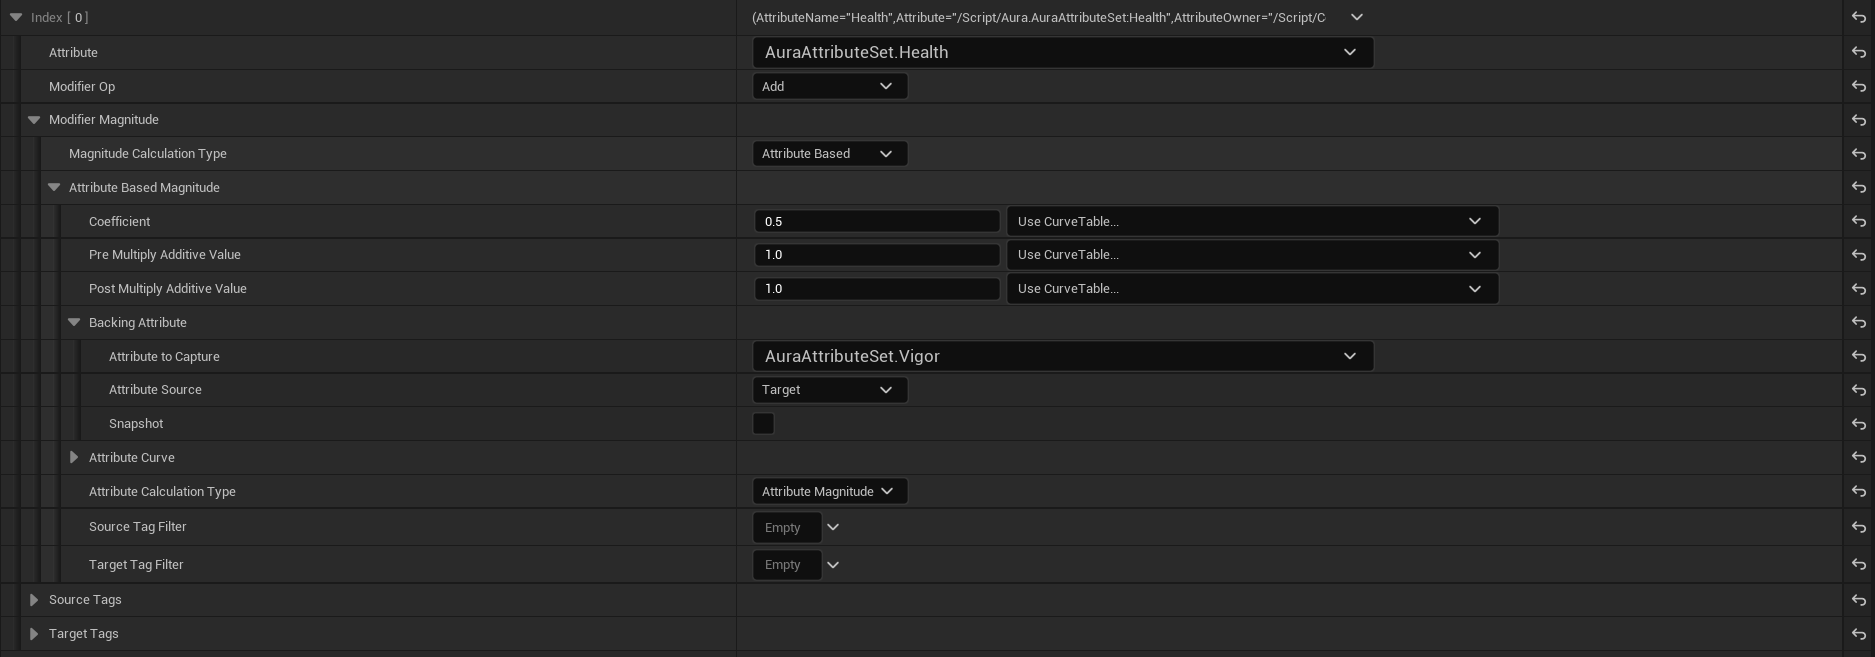Open Target Tag Filter dropdown arrow
The image size is (1875, 657).
[833, 565]
